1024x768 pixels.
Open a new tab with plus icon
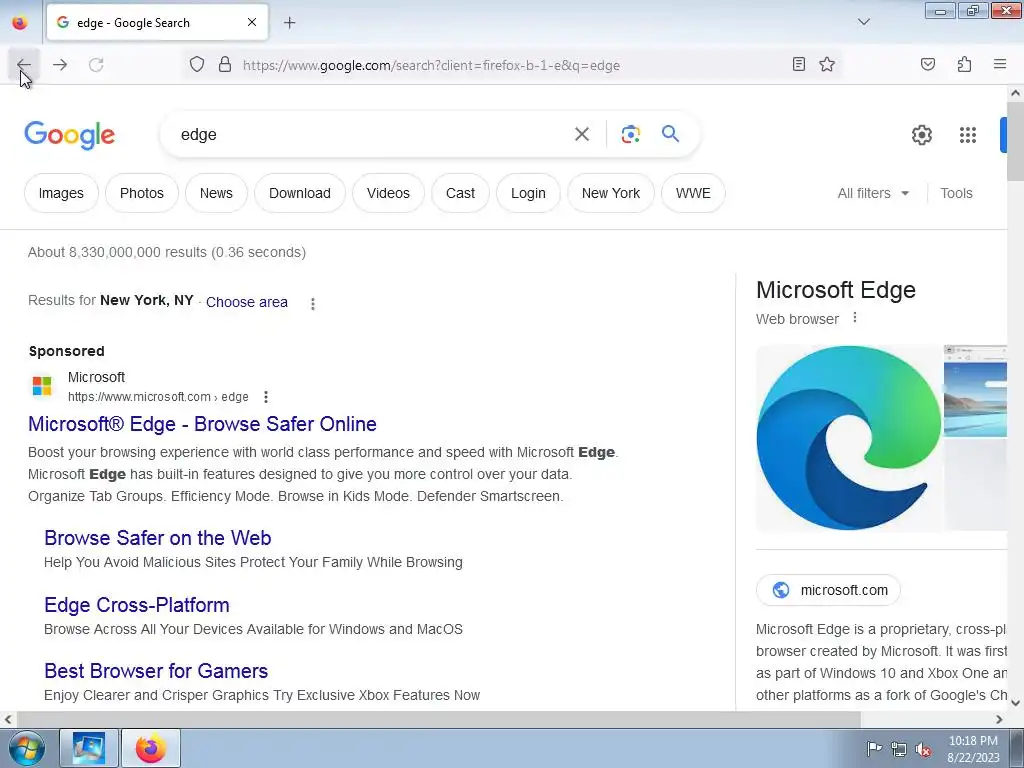(x=289, y=23)
